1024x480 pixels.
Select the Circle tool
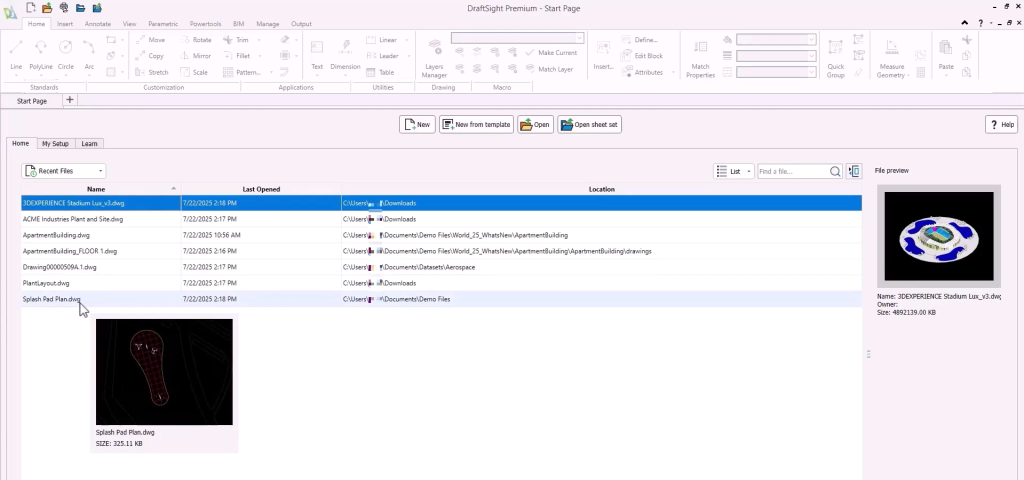pyautogui.click(x=65, y=55)
